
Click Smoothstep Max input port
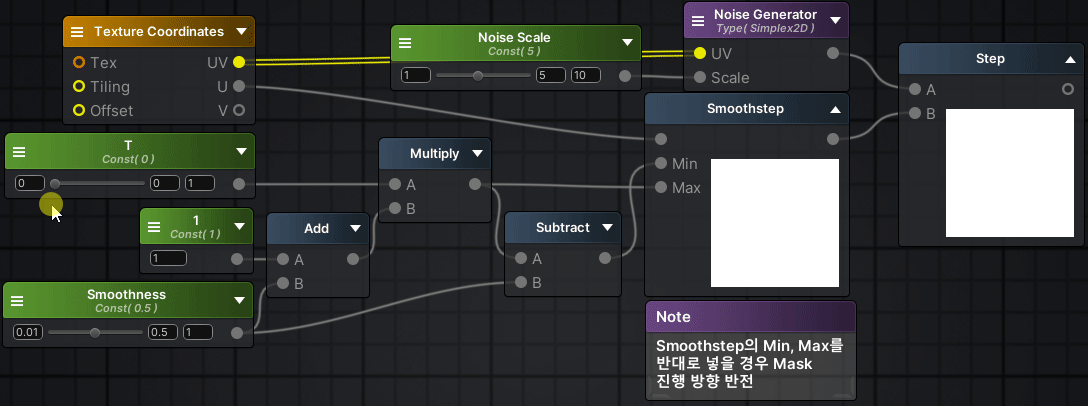click(x=661, y=187)
